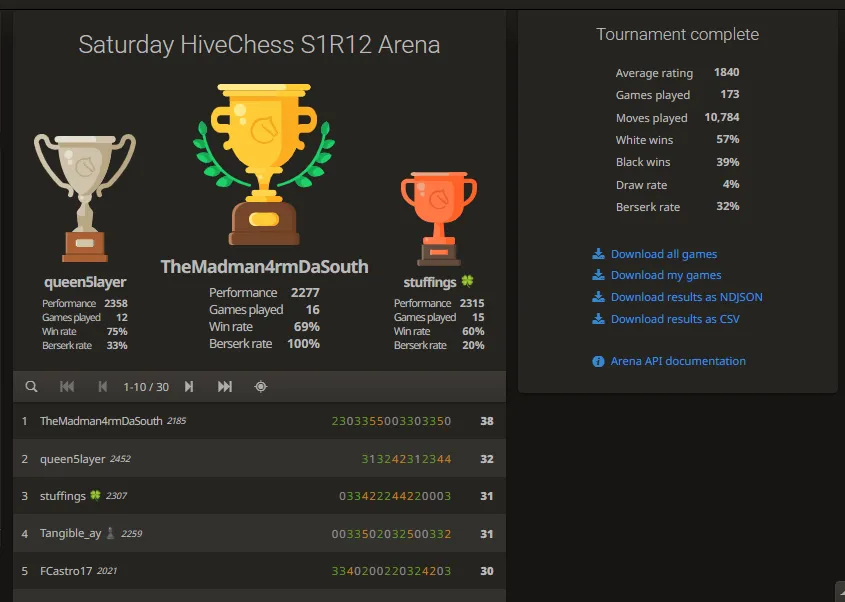The image size is (845, 602).
Task: Select queen5layer row in standings
Action: [x=259, y=459]
